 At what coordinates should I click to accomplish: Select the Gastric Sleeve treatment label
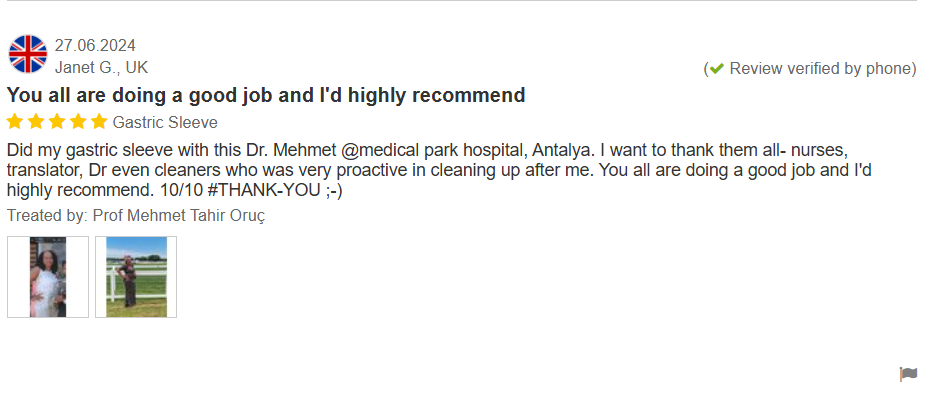(165, 123)
